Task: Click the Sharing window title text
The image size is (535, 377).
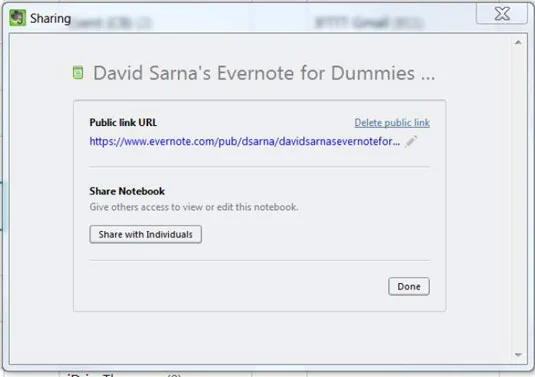Action: [50, 18]
